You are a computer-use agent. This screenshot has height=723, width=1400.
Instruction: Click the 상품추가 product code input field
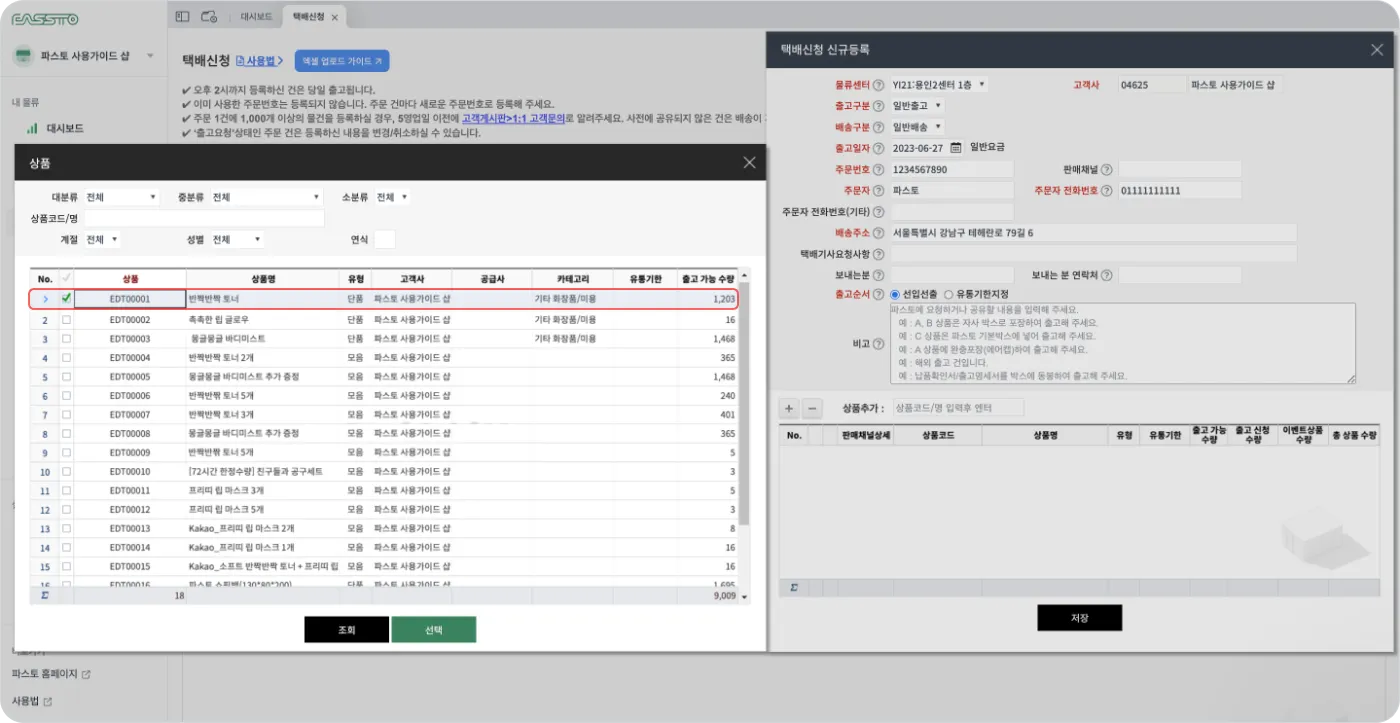[957, 408]
